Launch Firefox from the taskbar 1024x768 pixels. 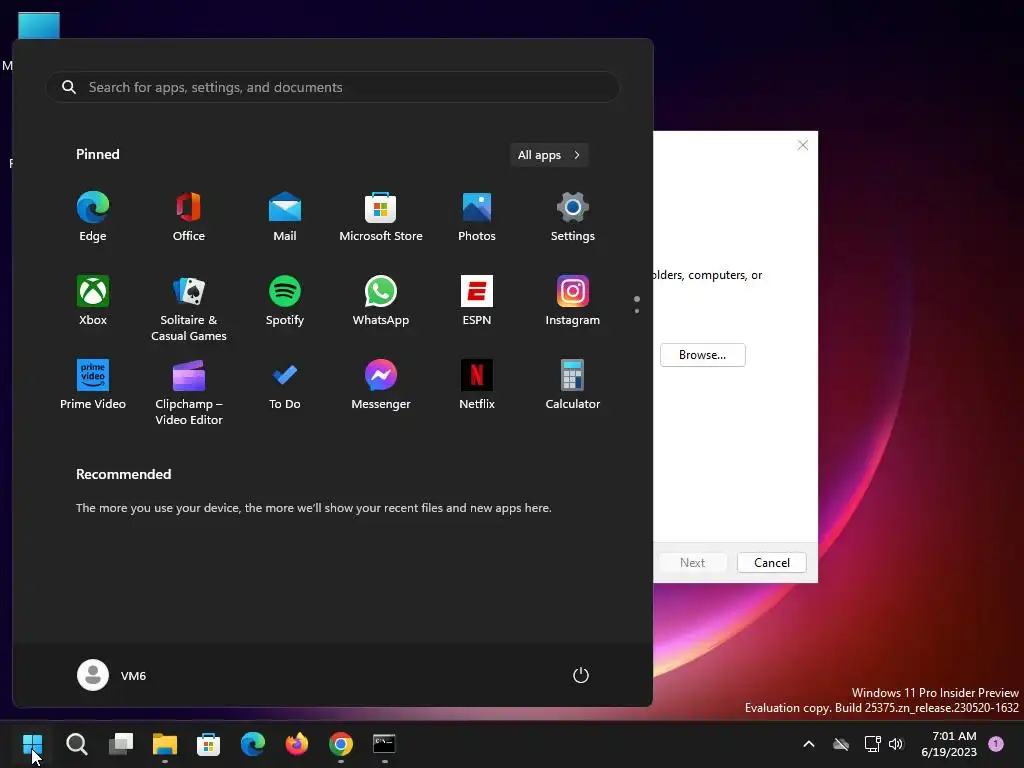pos(296,743)
